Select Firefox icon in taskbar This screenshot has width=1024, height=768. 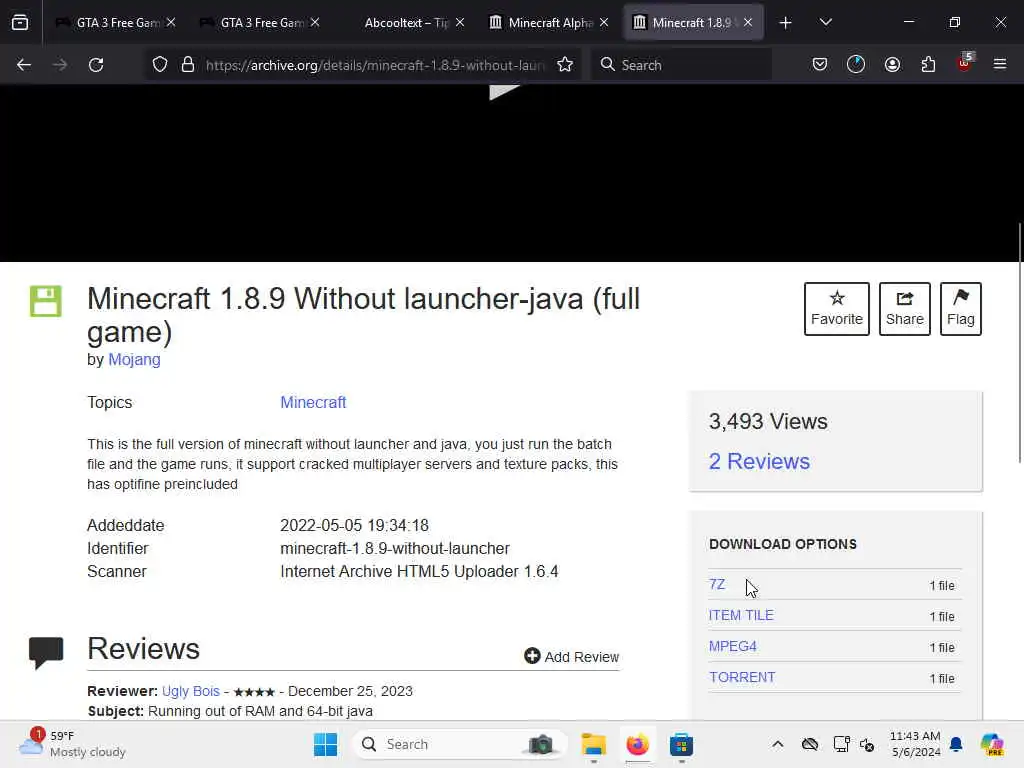point(637,744)
